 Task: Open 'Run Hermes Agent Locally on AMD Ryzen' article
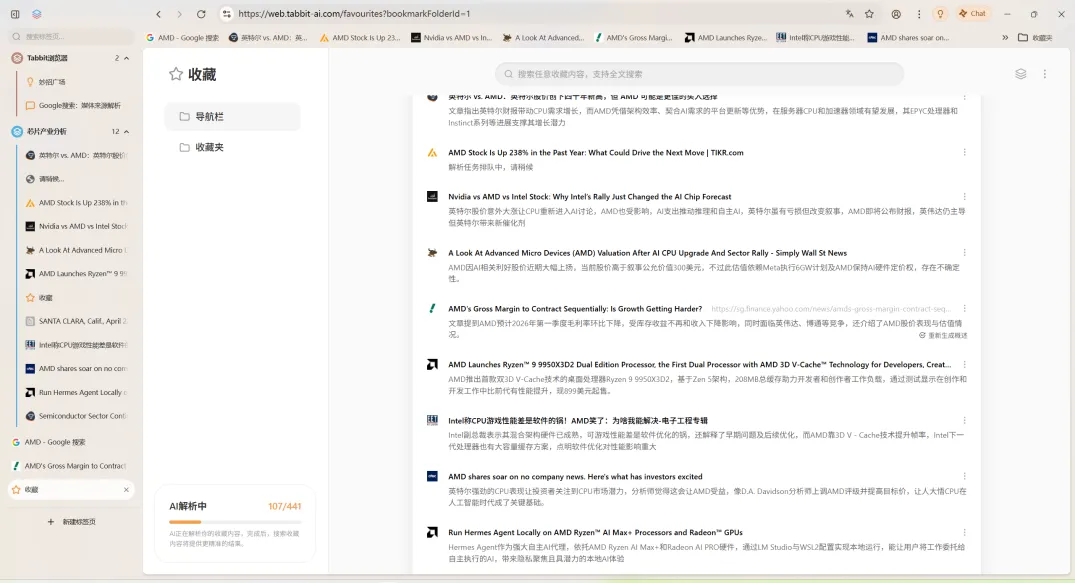click(x=595, y=532)
